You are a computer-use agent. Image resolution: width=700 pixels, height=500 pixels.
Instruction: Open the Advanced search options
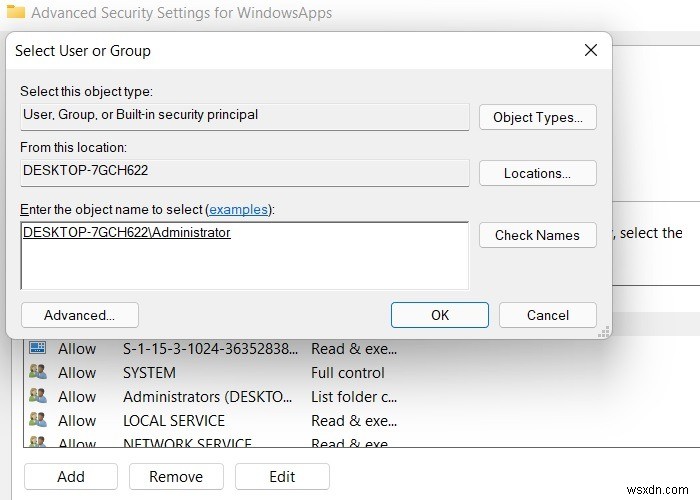80,315
